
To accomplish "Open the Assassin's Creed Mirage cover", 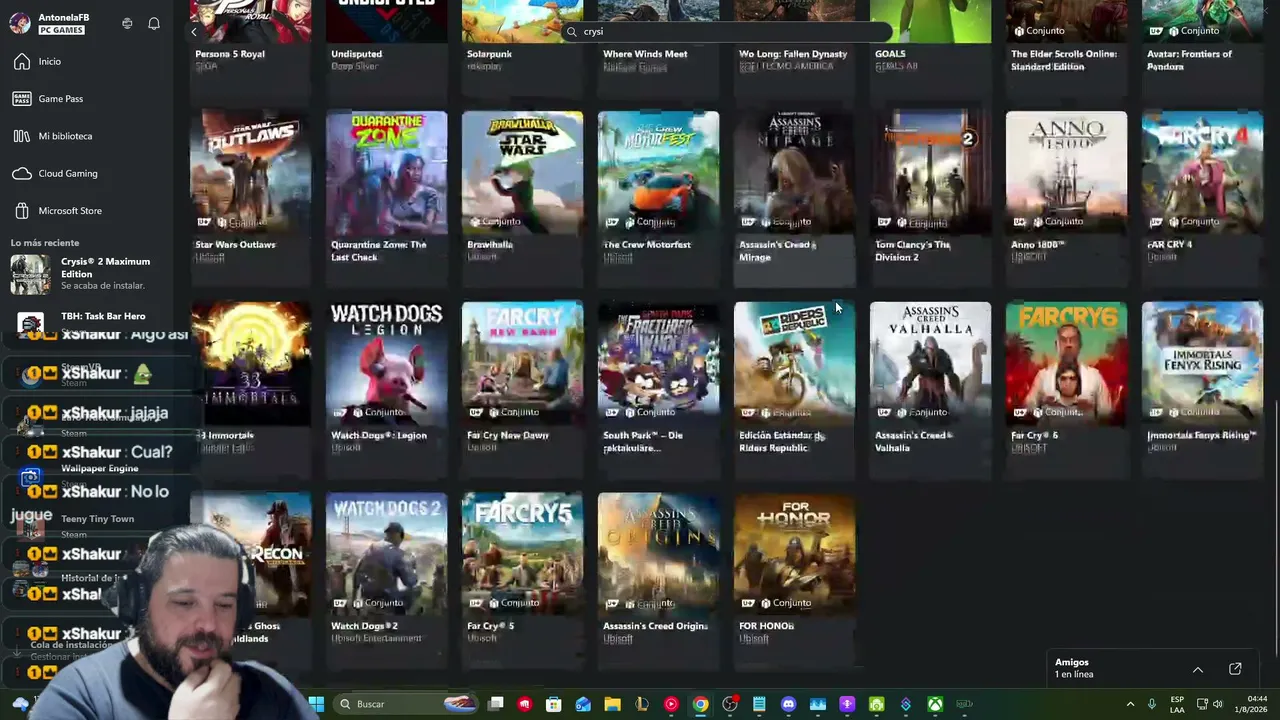I will [794, 172].
